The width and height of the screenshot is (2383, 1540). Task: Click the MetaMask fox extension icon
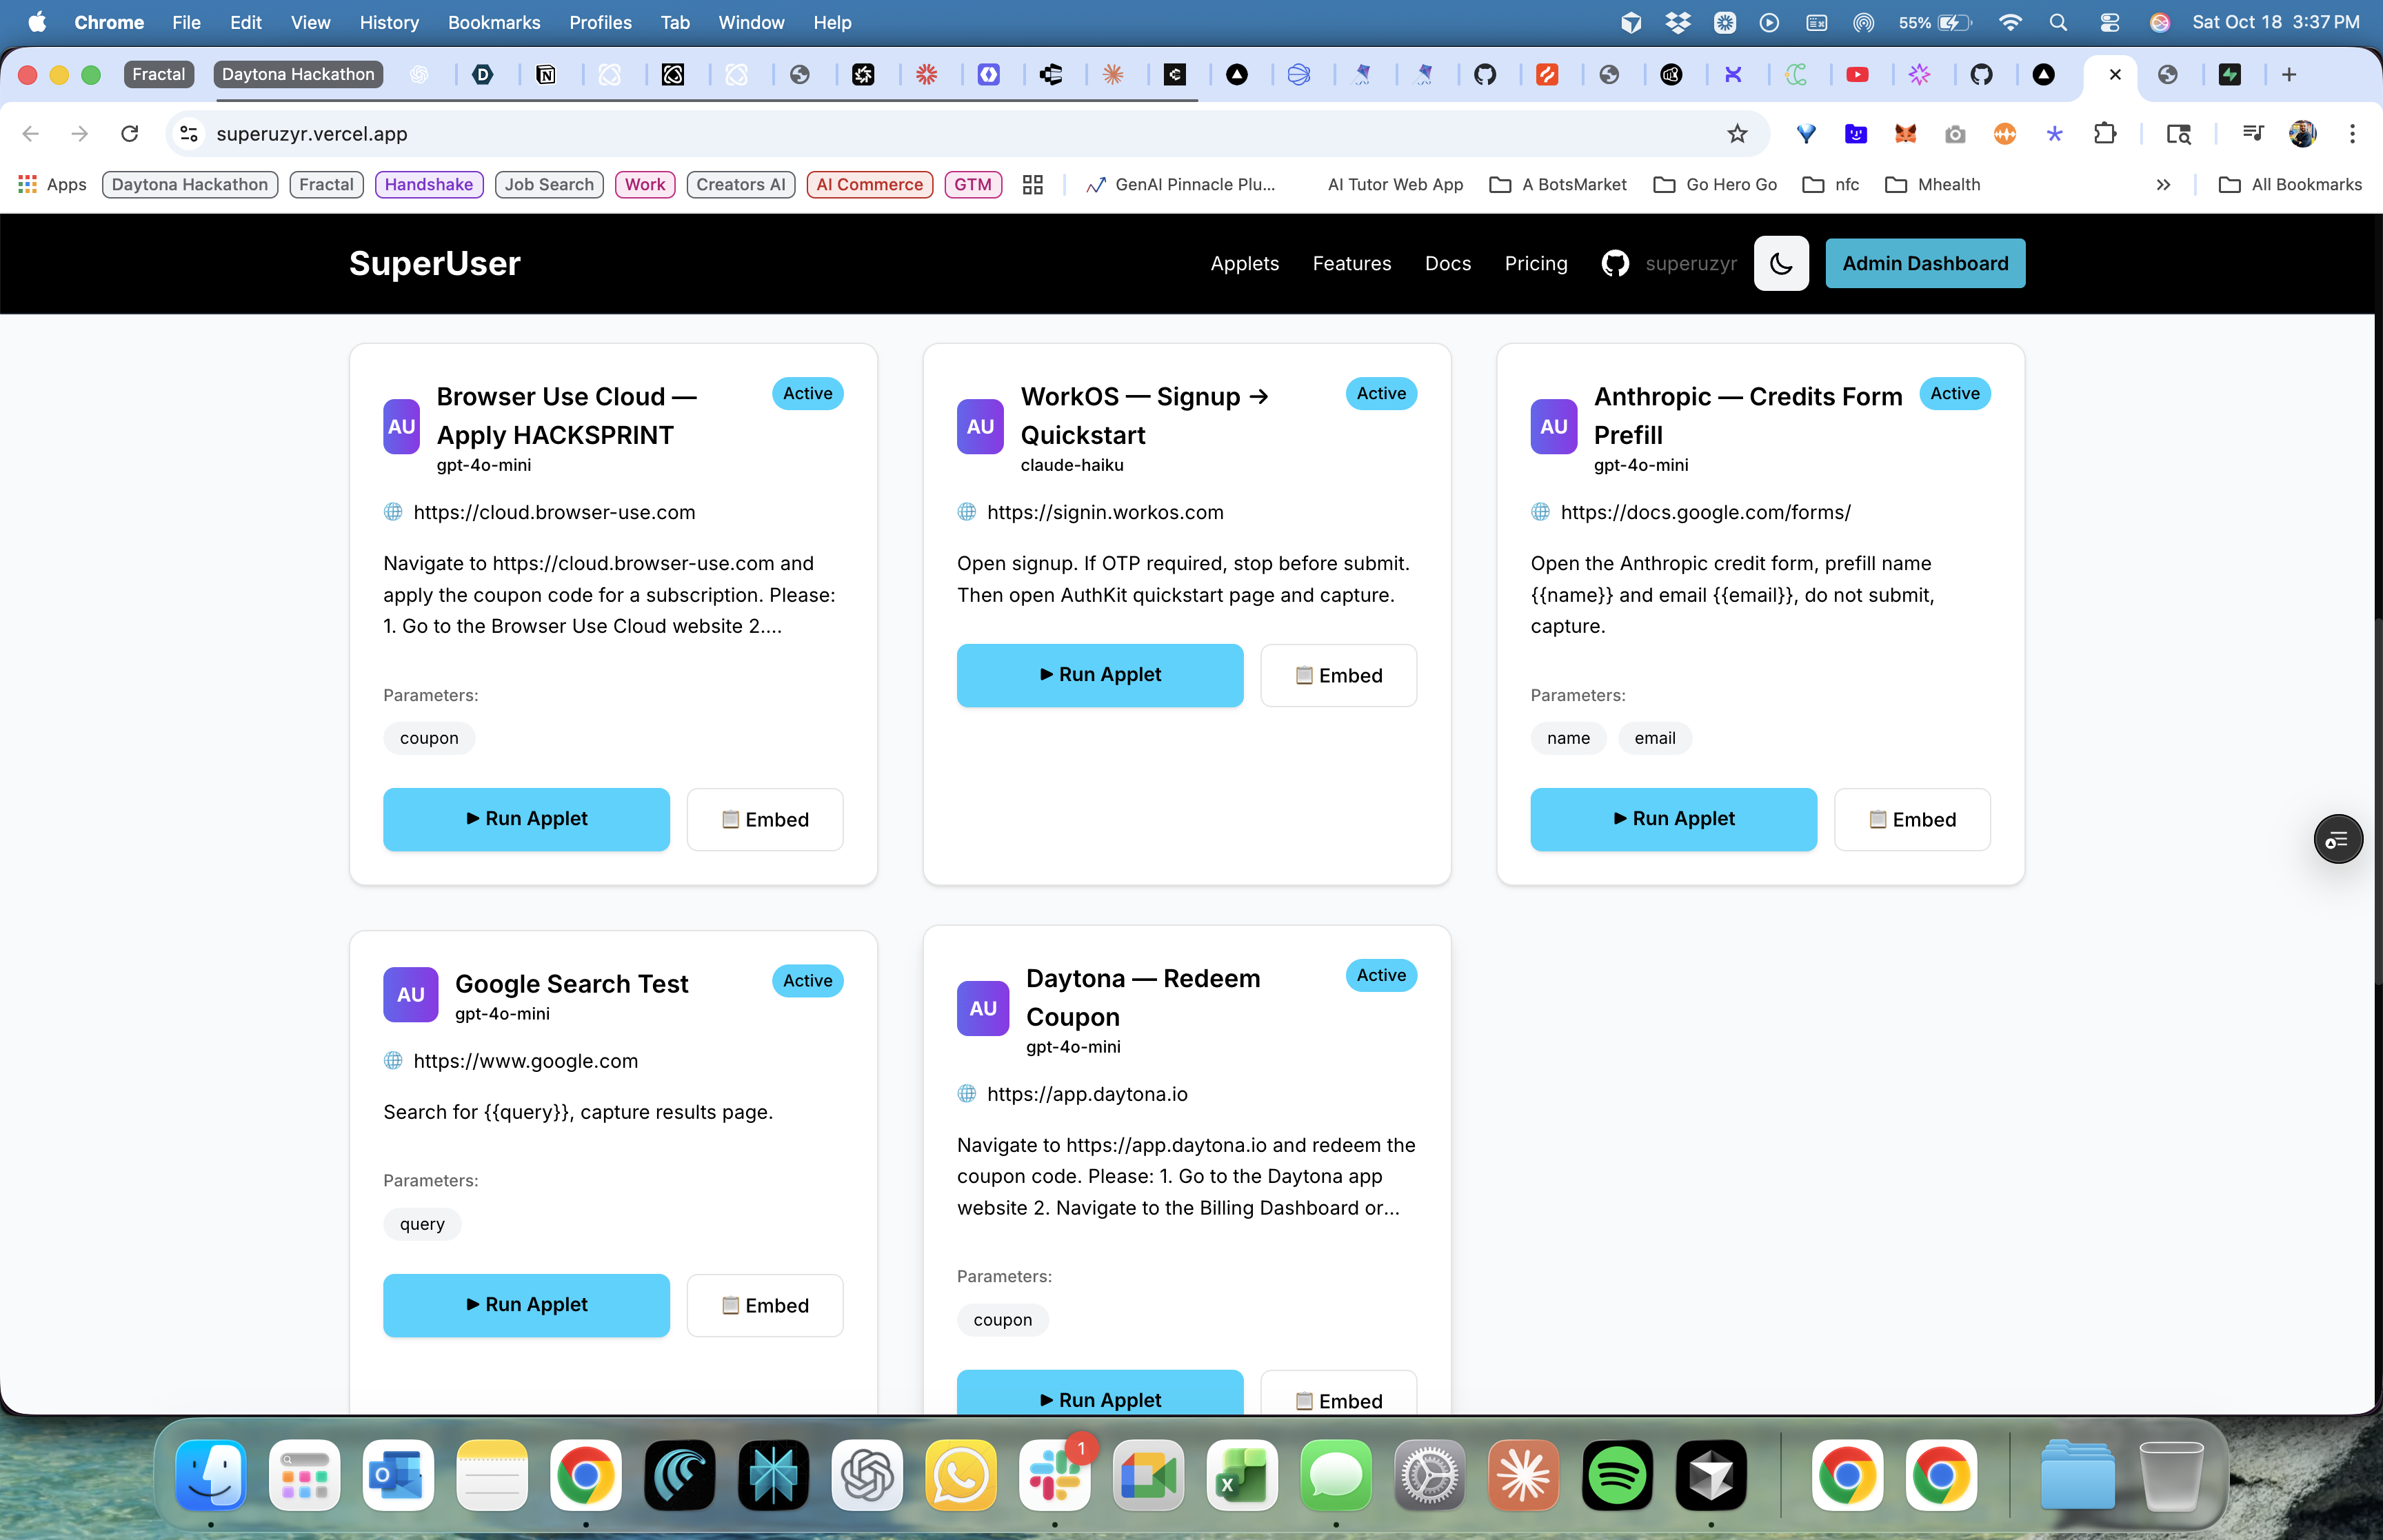pyautogui.click(x=1905, y=133)
